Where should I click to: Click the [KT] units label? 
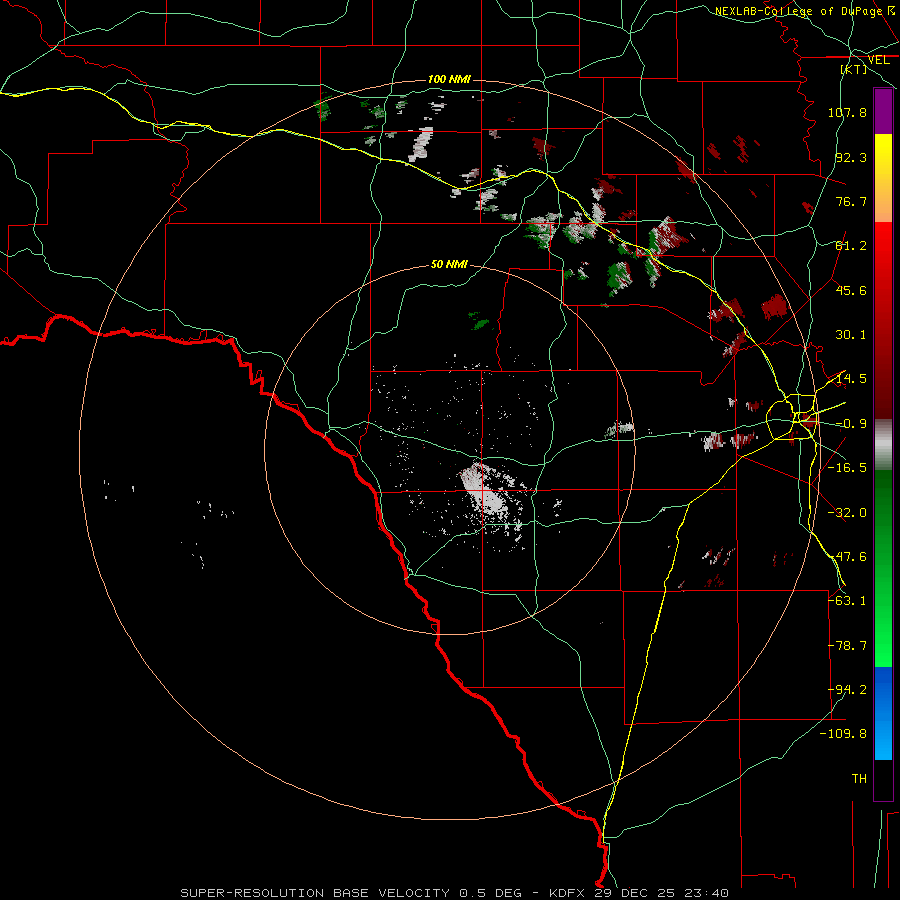854,69
